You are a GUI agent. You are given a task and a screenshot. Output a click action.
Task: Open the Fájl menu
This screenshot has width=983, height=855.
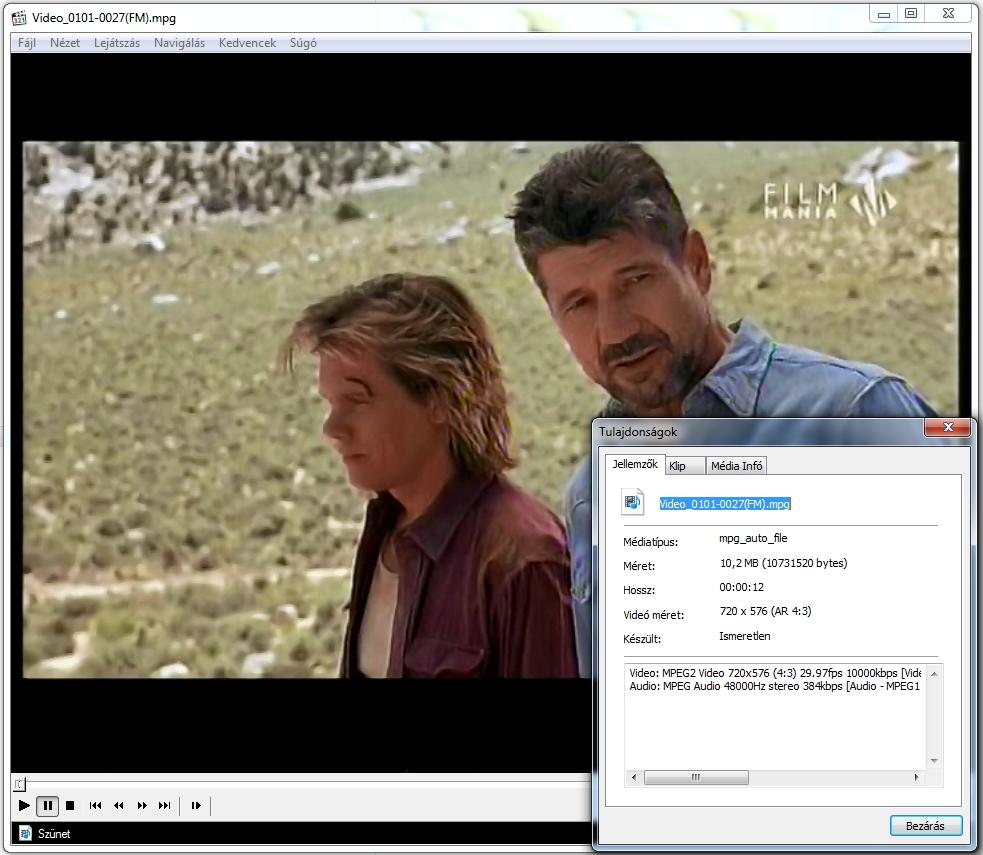click(26, 43)
